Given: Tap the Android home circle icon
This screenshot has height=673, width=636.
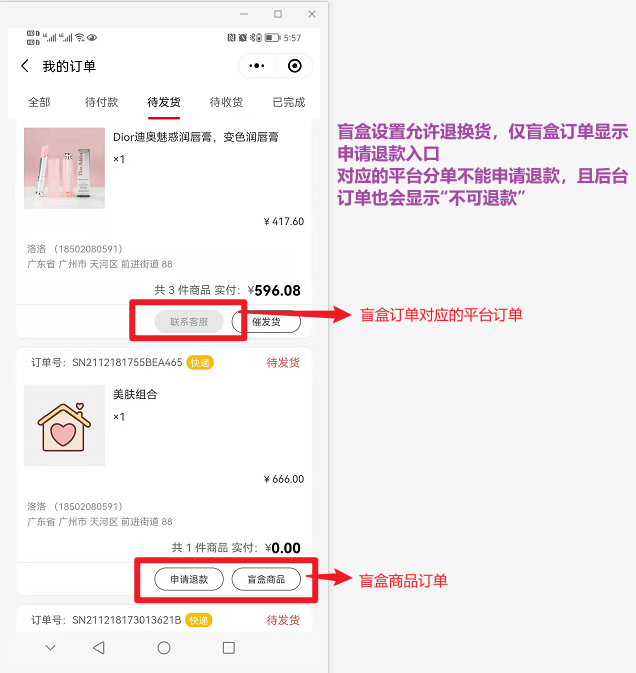Looking at the screenshot, I should click(x=164, y=647).
